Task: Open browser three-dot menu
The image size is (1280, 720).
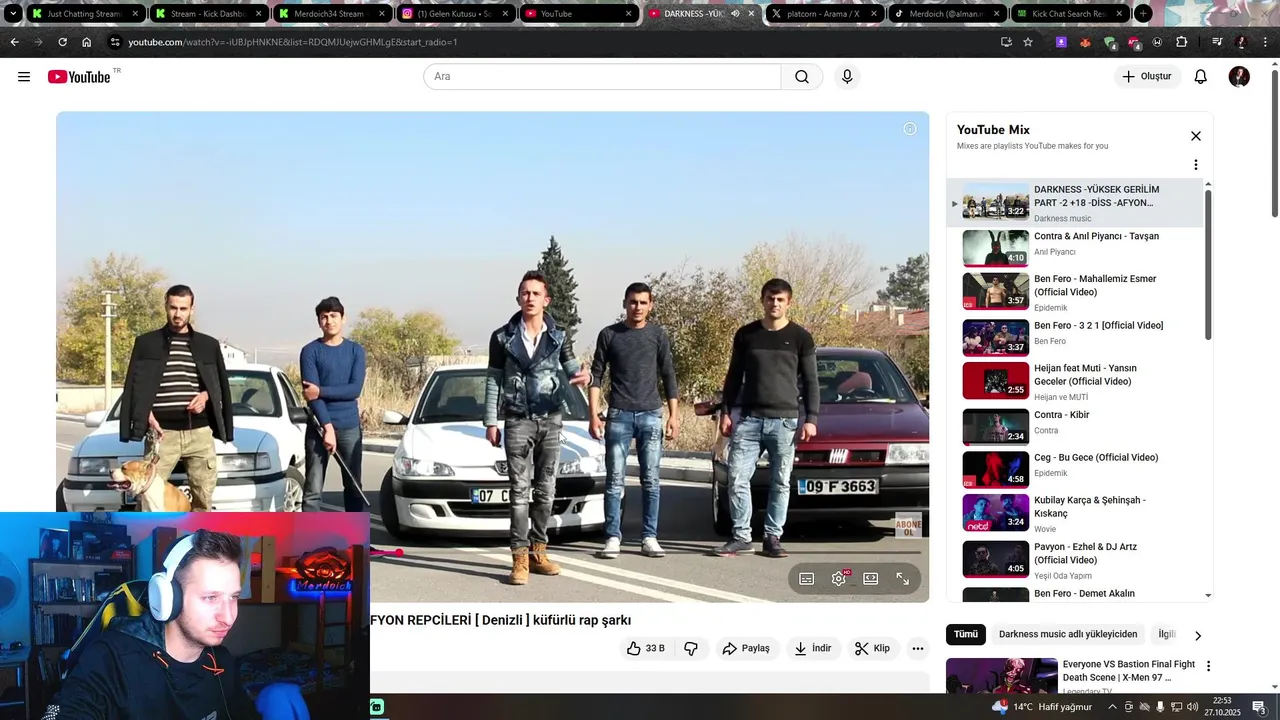Action: [x=1266, y=42]
